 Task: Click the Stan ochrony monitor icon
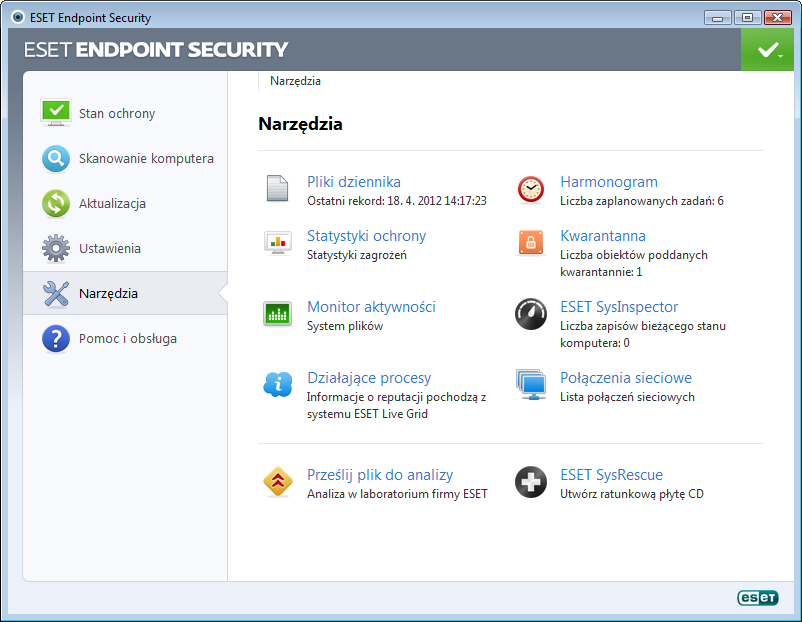[x=56, y=113]
